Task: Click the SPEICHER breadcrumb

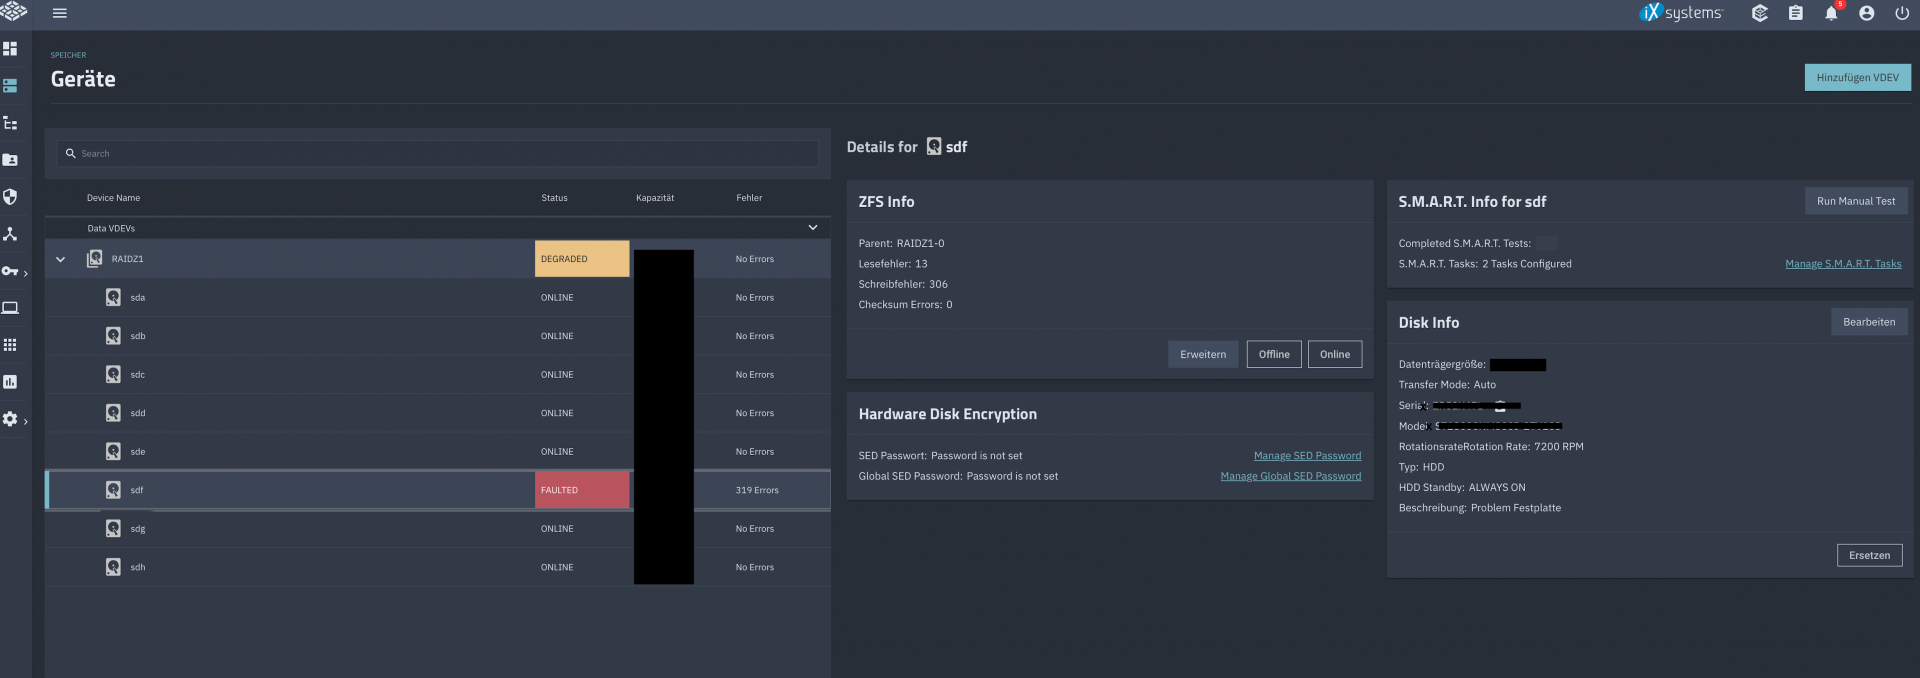Action: (68, 55)
